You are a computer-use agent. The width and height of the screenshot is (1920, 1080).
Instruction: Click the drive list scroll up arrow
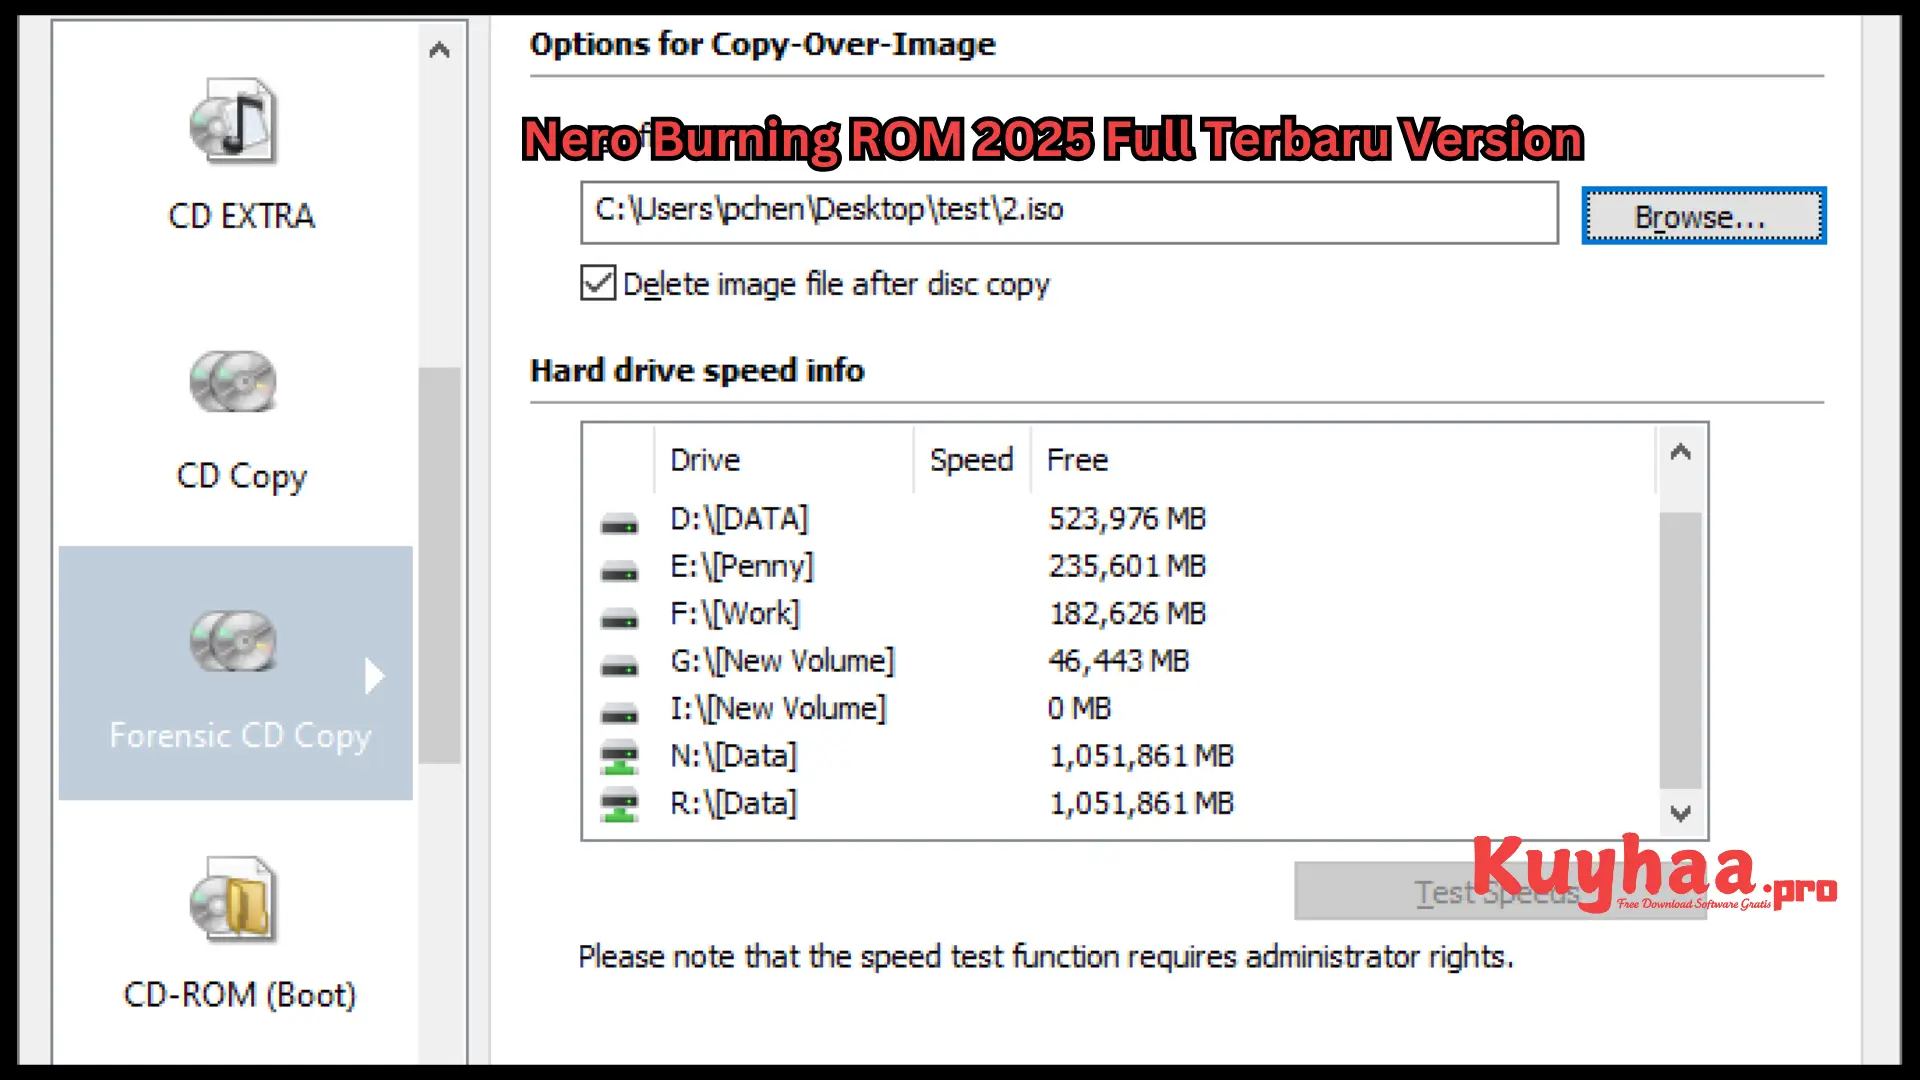(1681, 452)
